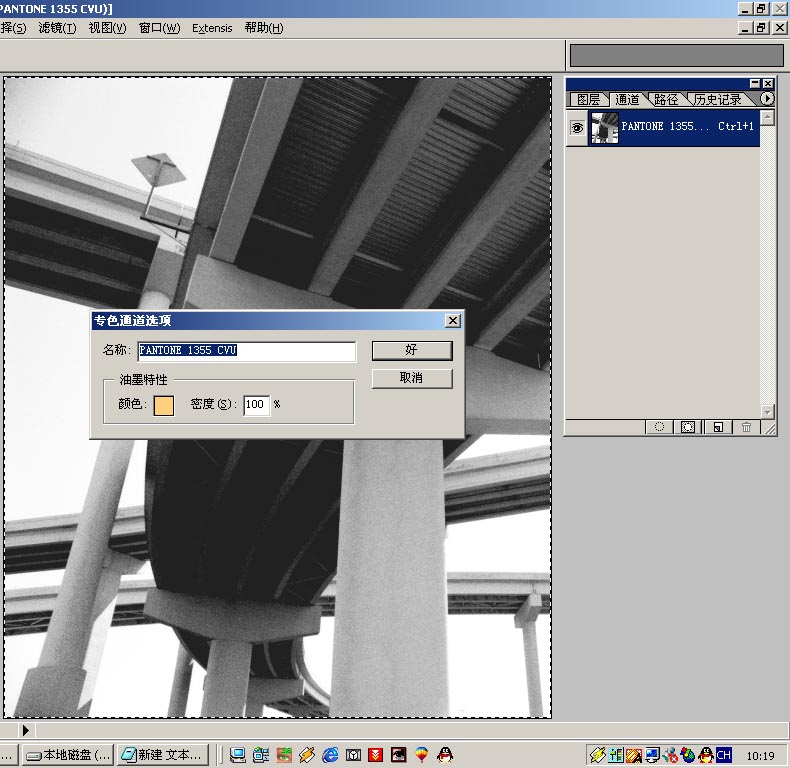Viewport: 790px width, 768px height.
Task: Restore the document window inner restore button
Action: pyautogui.click(x=761, y=28)
